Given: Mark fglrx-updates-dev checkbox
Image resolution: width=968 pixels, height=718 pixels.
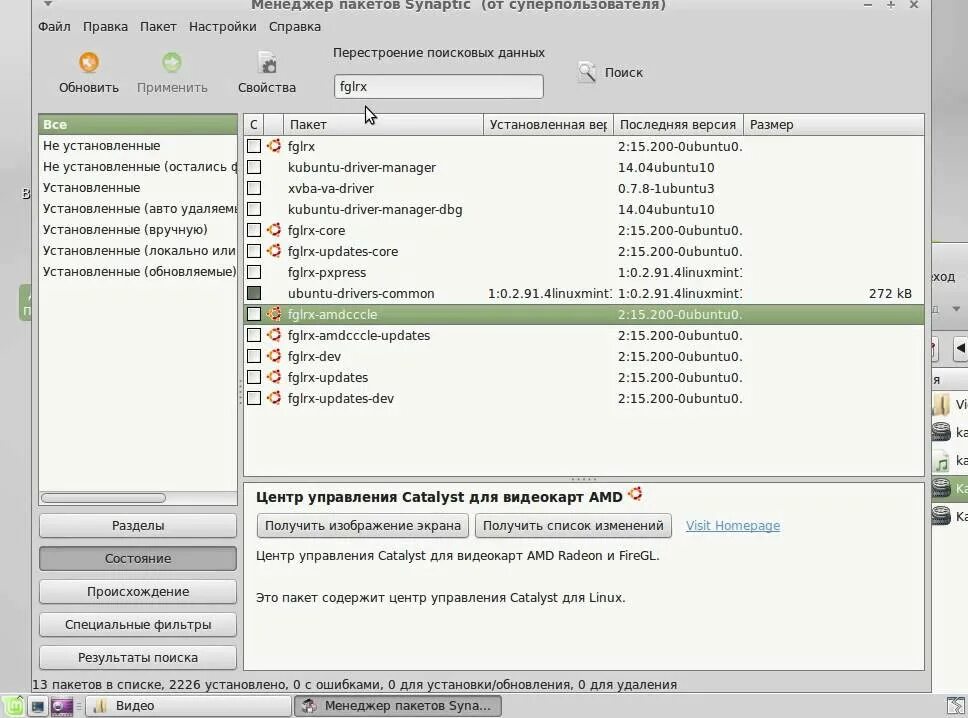Looking at the screenshot, I should 254,398.
